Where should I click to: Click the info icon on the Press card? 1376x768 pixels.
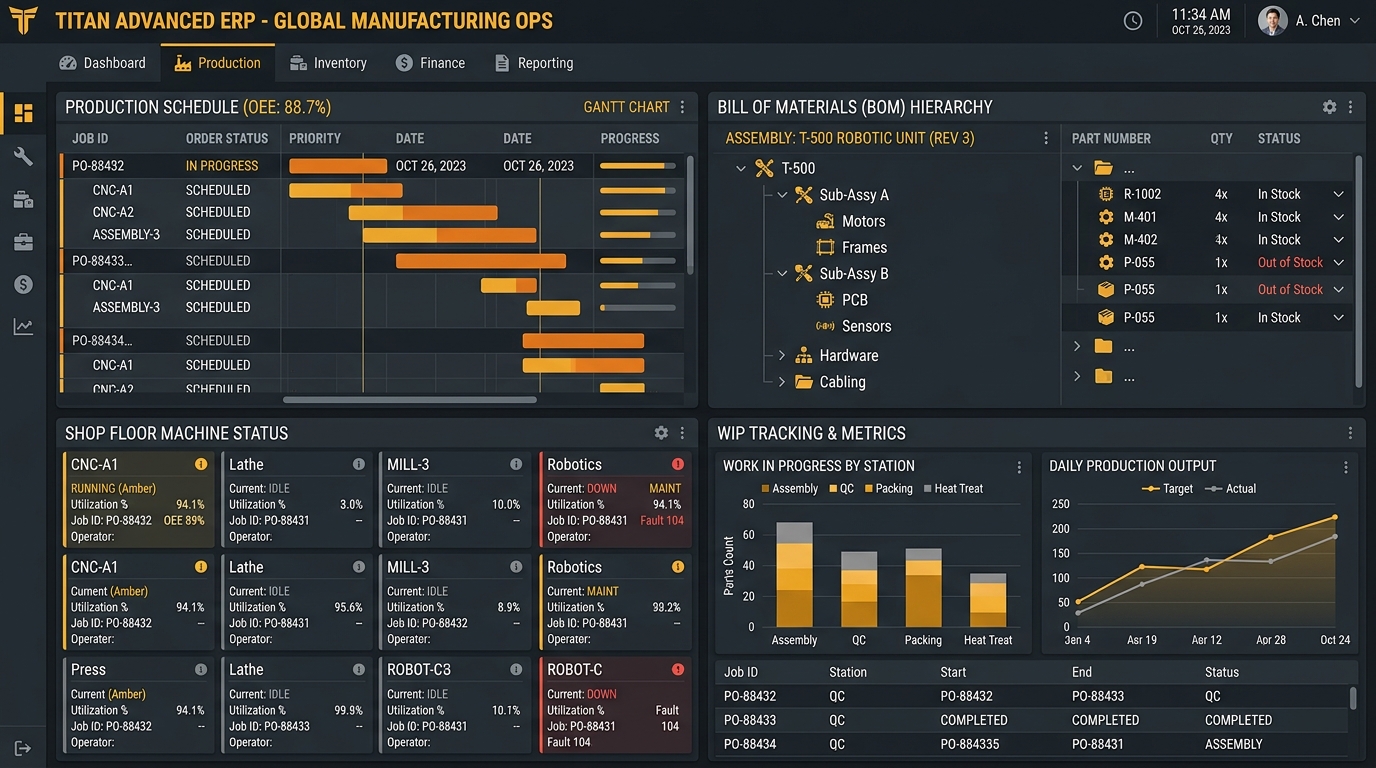[201, 670]
